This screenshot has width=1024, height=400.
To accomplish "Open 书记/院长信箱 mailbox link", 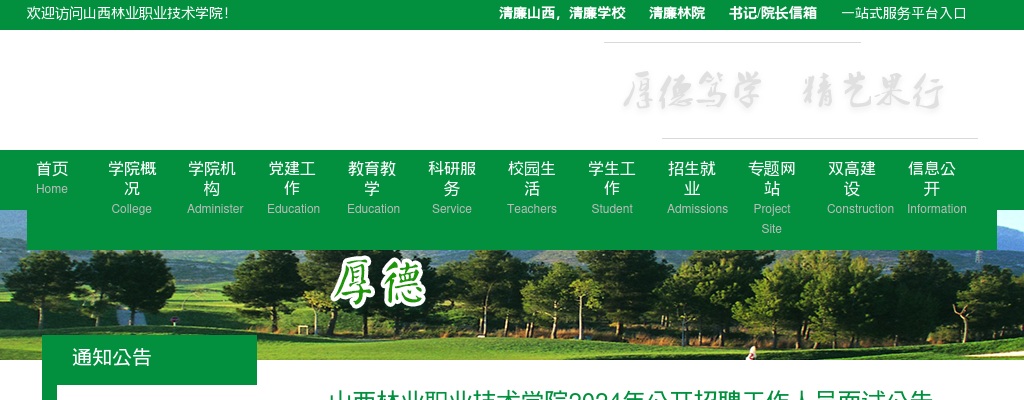I will click(x=773, y=13).
